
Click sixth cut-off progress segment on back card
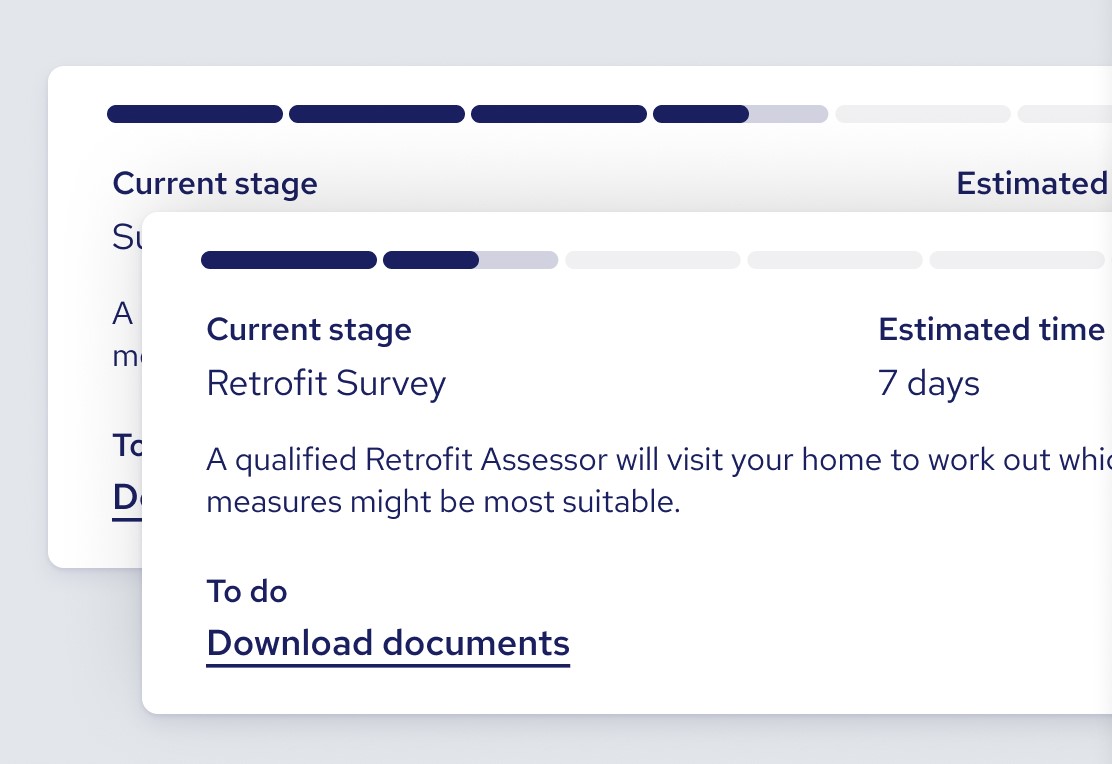(x=1065, y=114)
